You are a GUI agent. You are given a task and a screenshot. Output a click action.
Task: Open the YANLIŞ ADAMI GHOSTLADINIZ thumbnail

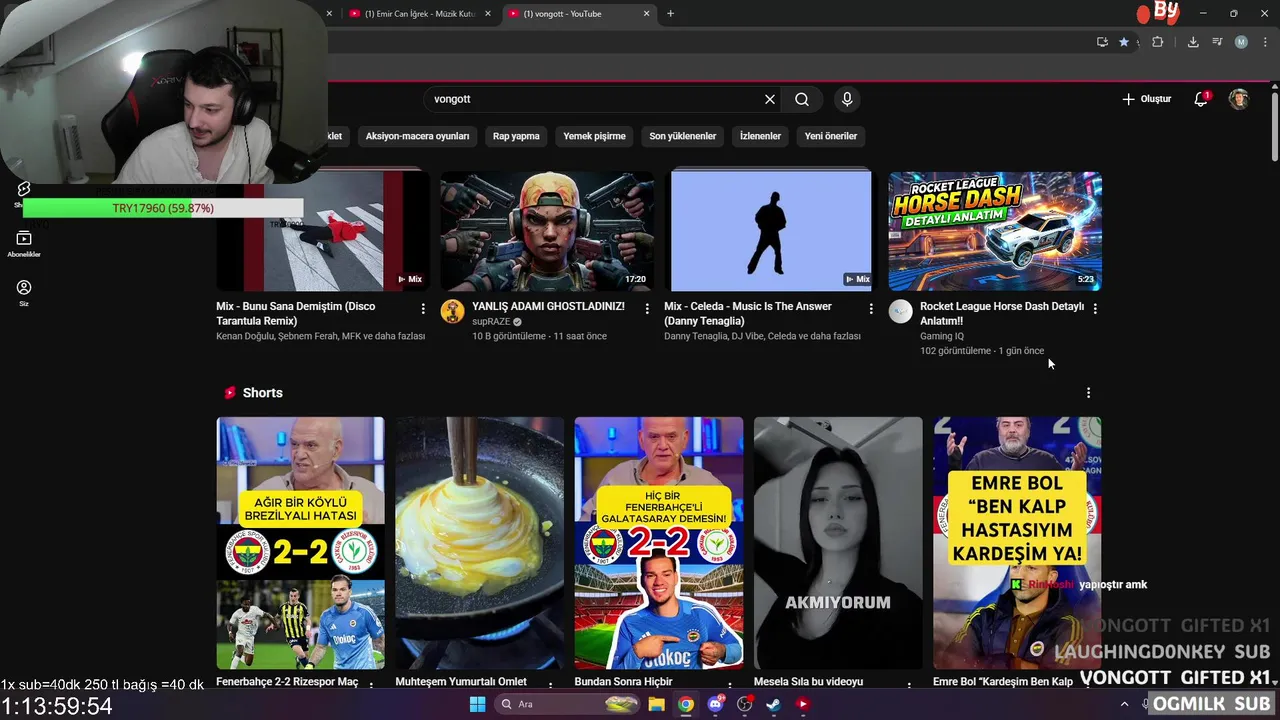[x=547, y=231]
